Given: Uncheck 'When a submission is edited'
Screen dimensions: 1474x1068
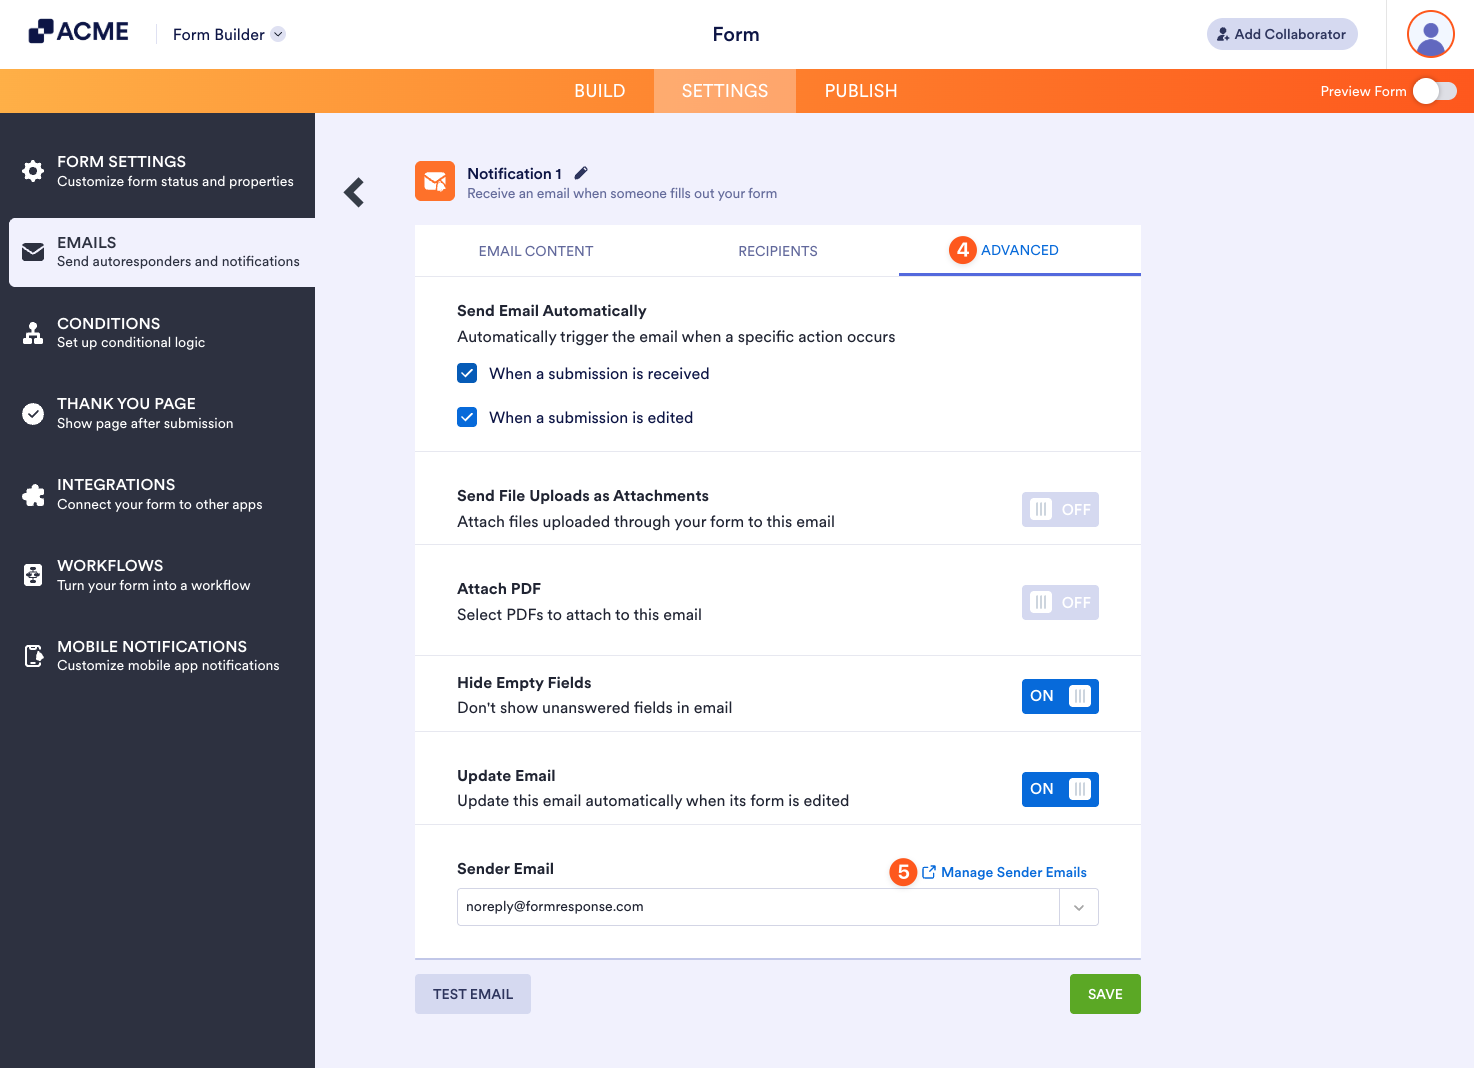Looking at the screenshot, I should [x=467, y=417].
